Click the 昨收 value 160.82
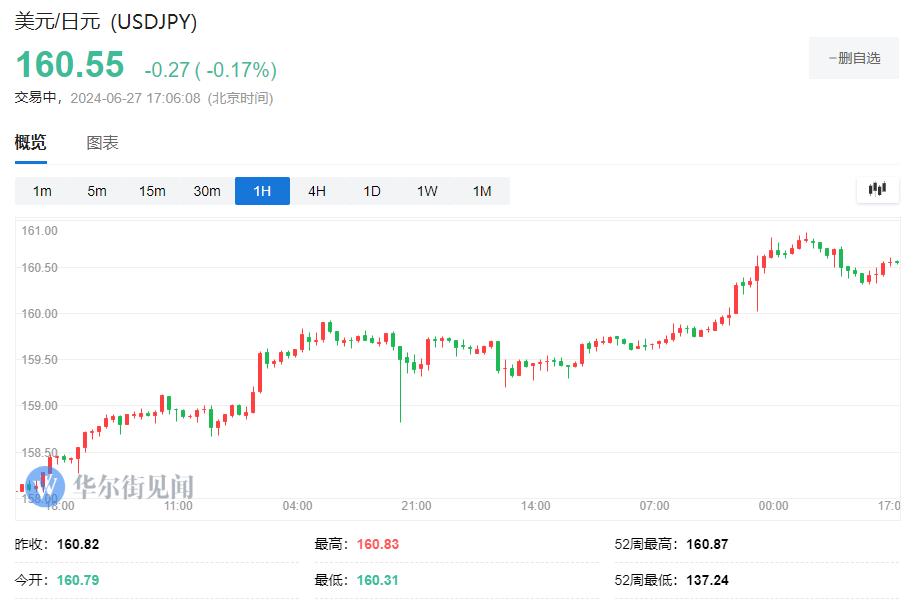The width and height of the screenshot is (913, 602). point(78,544)
